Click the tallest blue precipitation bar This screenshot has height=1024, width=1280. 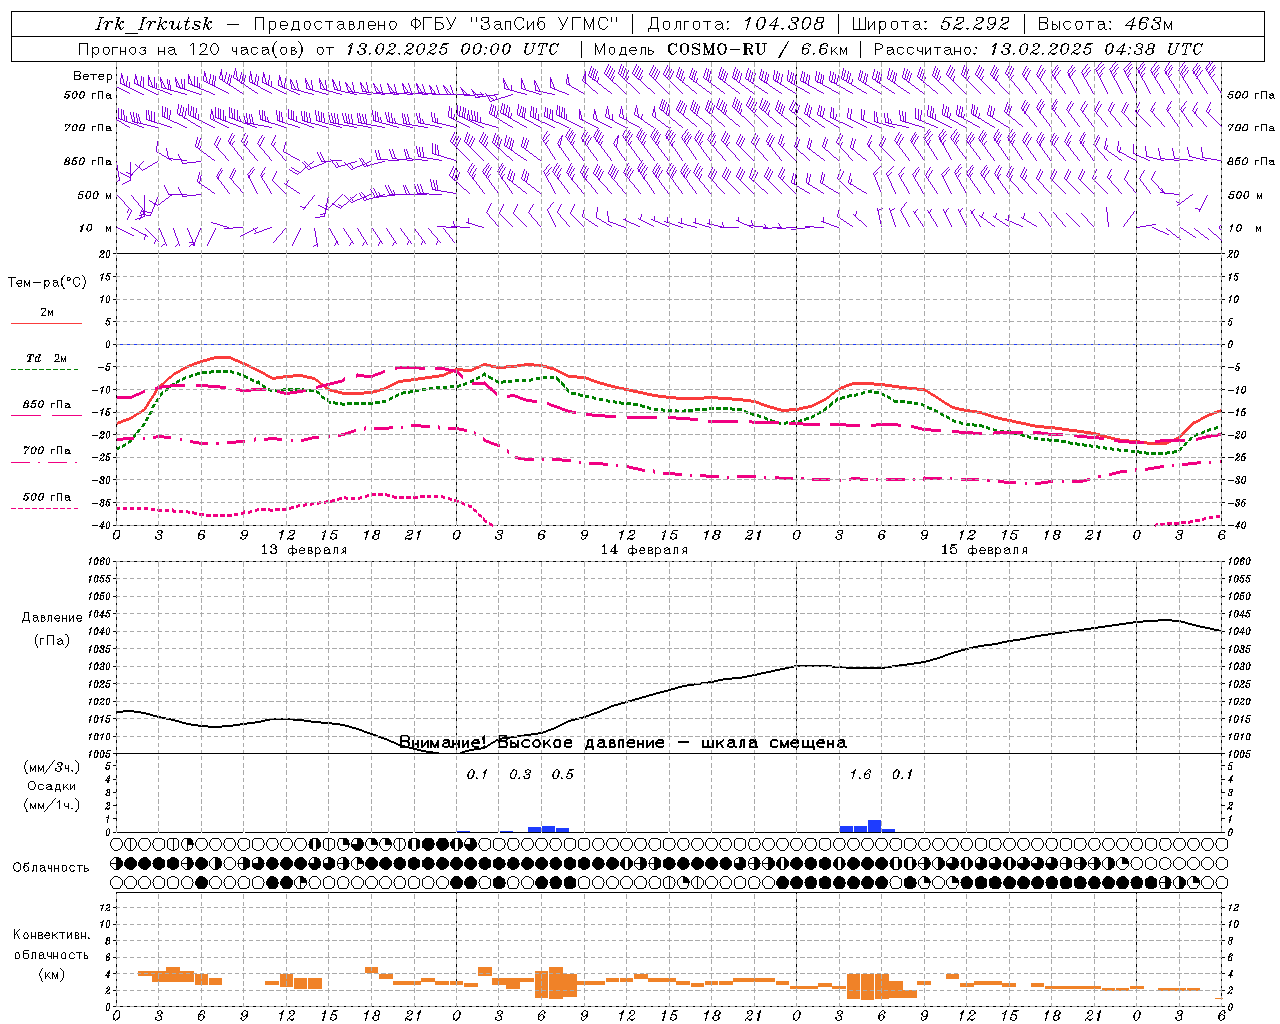tap(875, 826)
